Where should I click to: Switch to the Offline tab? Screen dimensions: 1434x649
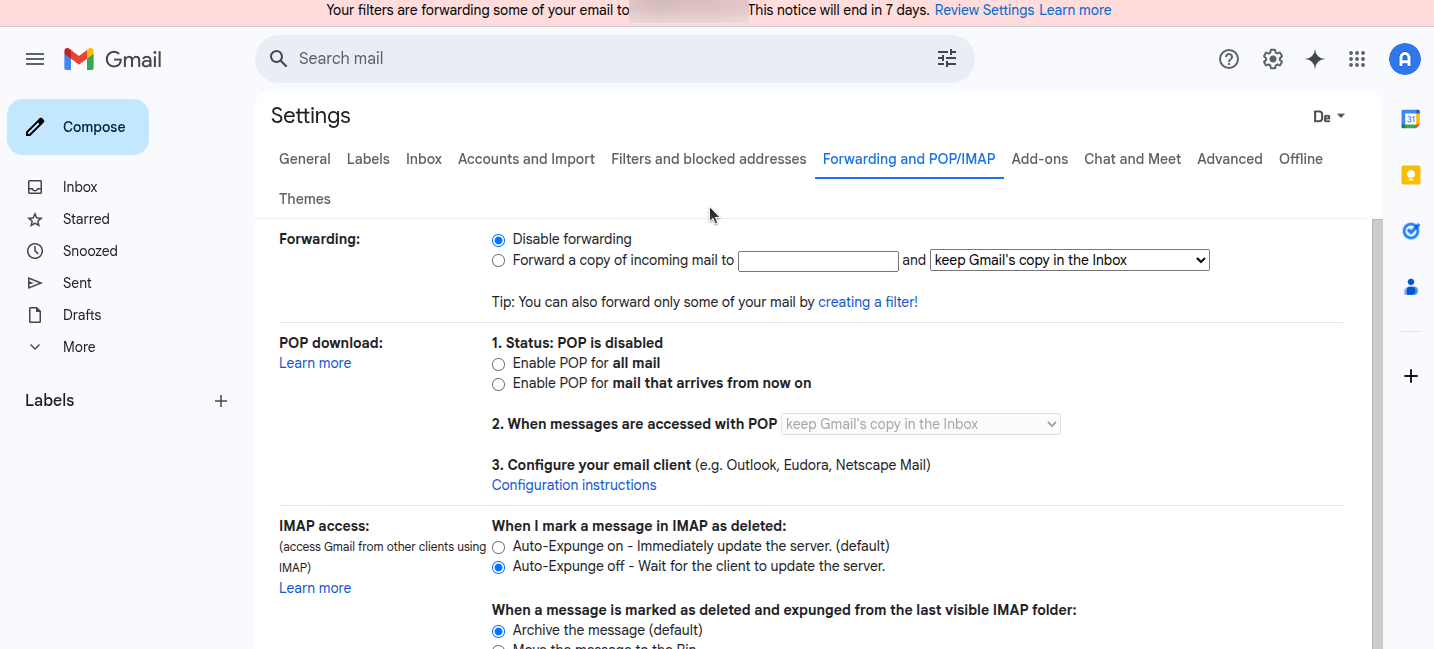click(1301, 159)
